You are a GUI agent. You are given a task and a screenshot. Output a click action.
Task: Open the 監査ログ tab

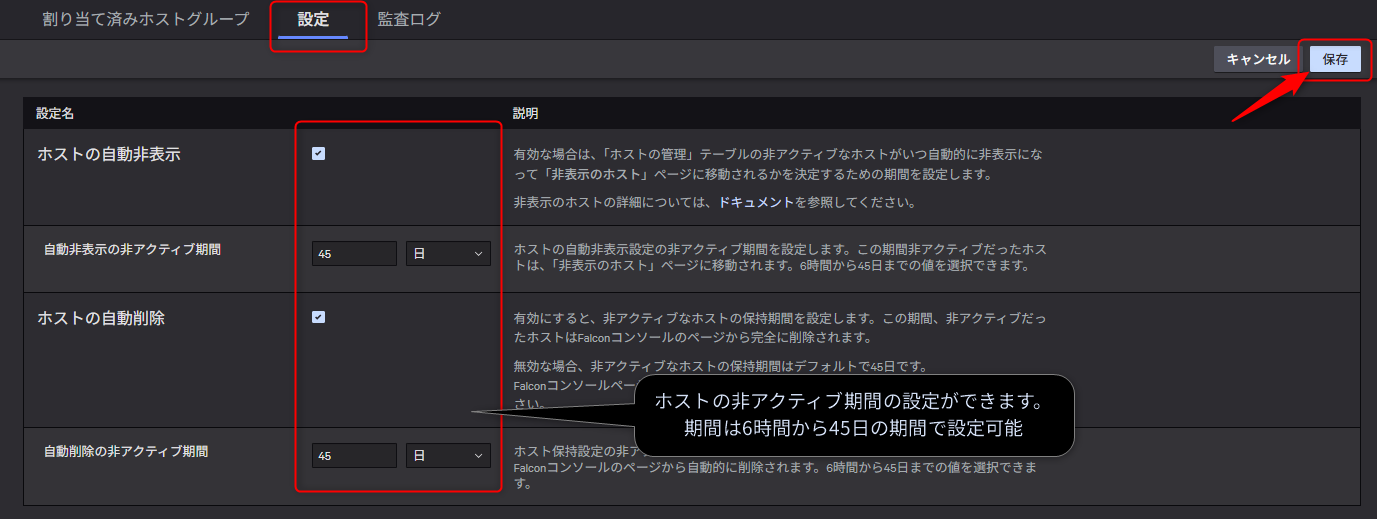tap(409, 20)
